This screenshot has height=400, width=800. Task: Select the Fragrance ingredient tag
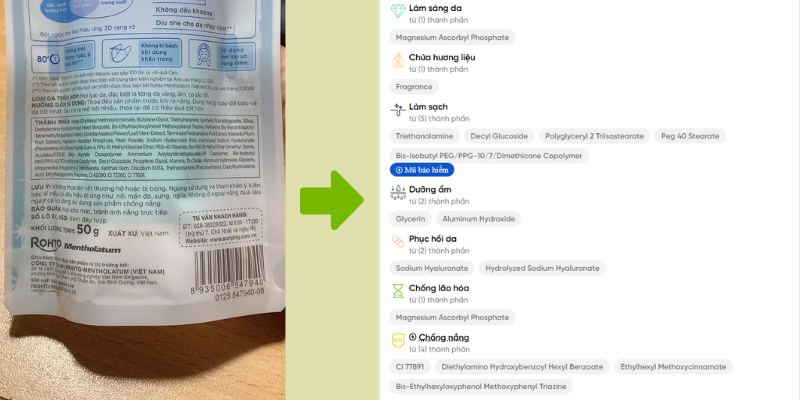414,87
